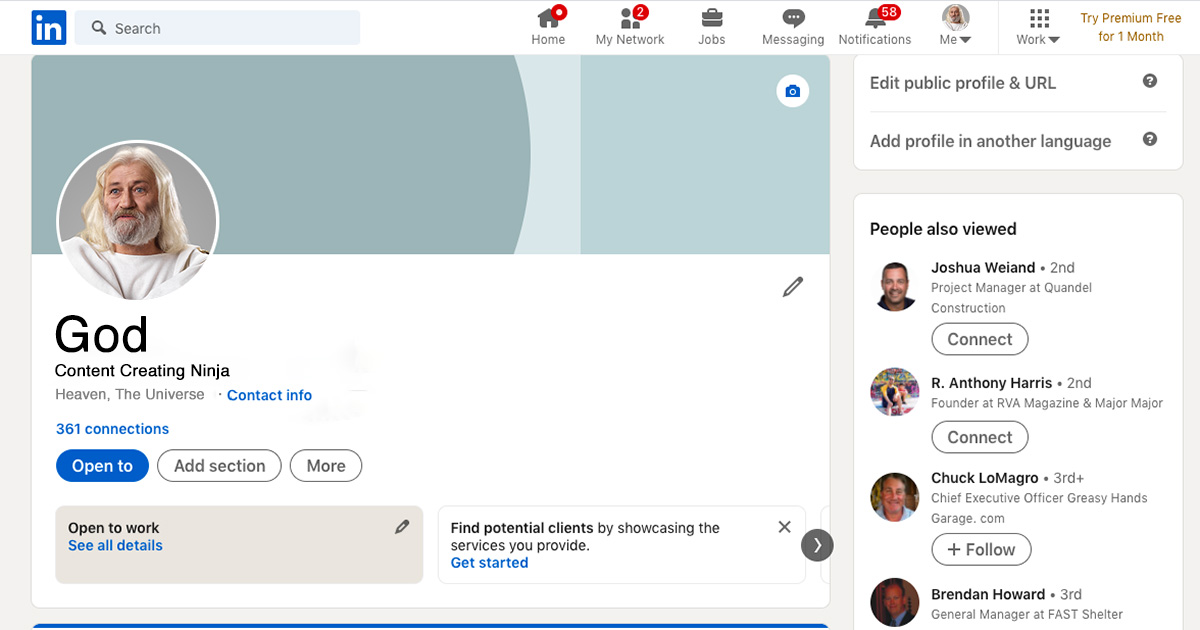Click Try Premium Free for 1 Month

(1131, 27)
